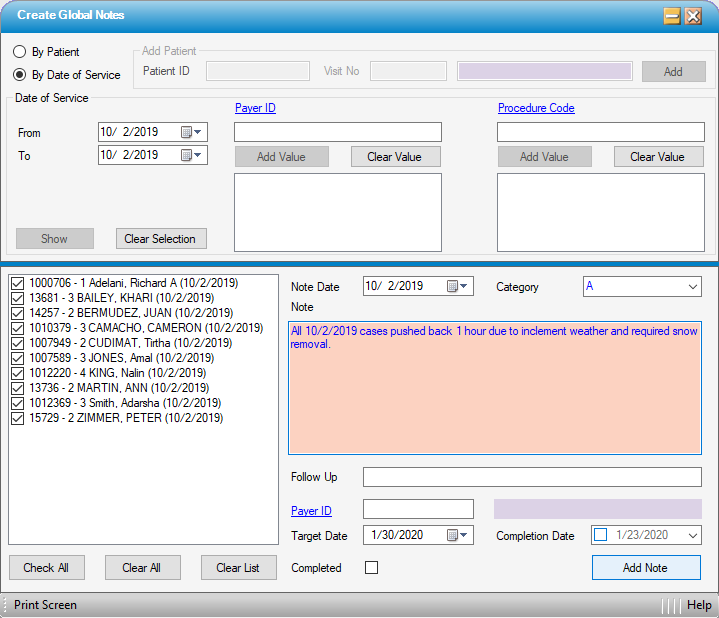Enable the Completion Date checkbox
Viewport: 719px width, 618px height.
click(601, 535)
